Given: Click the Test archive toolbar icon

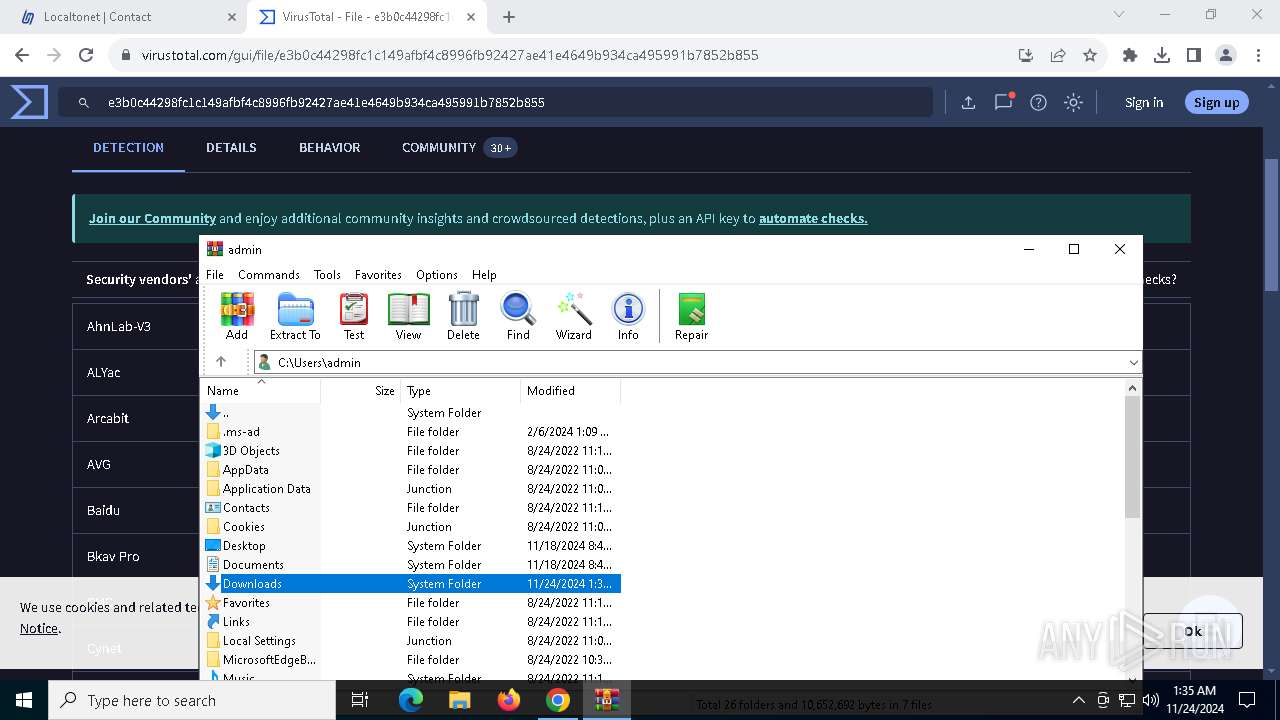Looking at the screenshot, I should pyautogui.click(x=354, y=316).
